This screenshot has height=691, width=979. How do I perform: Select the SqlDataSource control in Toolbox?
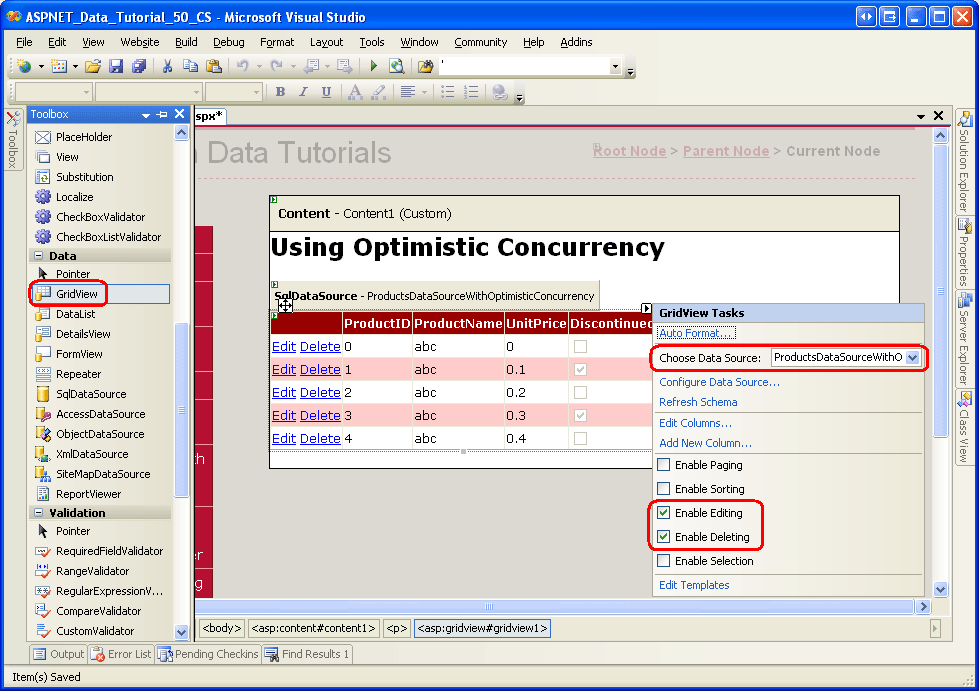point(90,394)
